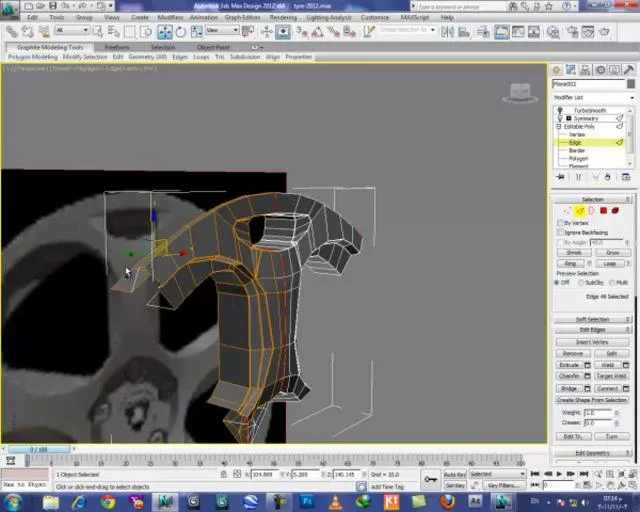Click the Select and Link chain icon
The height and width of the screenshot is (512, 640).
click(x=12, y=32)
